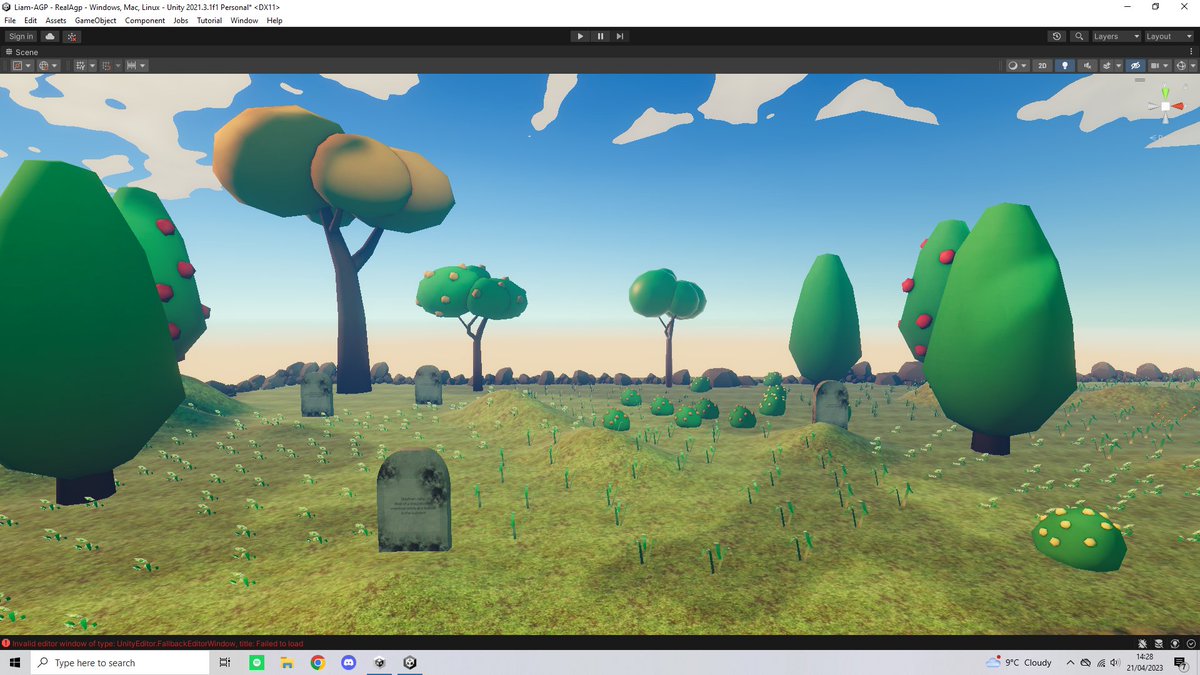Expand grid visibility dropdown arrow
The image size is (1200, 675).
pos(93,66)
